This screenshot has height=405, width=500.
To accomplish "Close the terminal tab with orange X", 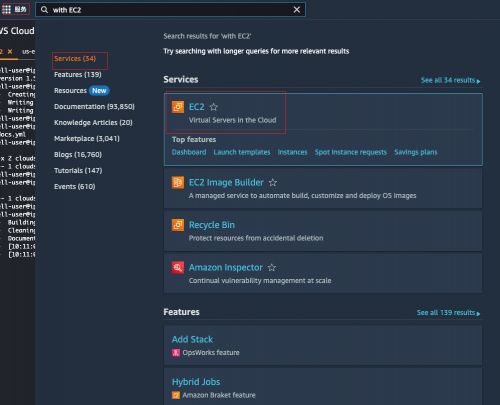I will 10,52.
